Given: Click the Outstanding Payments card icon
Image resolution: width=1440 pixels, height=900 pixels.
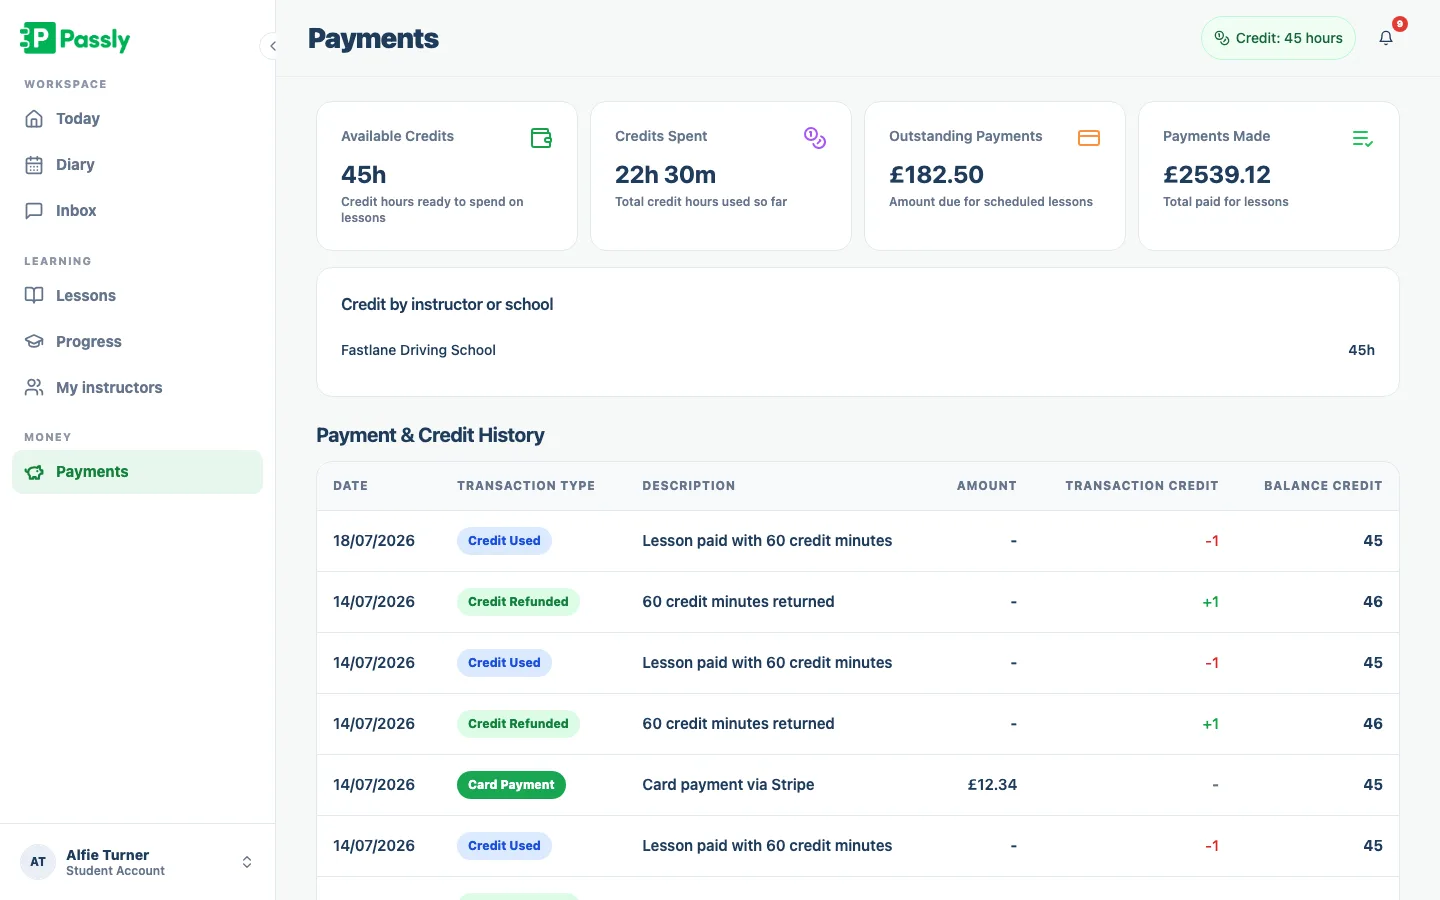Looking at the screenshot, I should coord(1089,138).
